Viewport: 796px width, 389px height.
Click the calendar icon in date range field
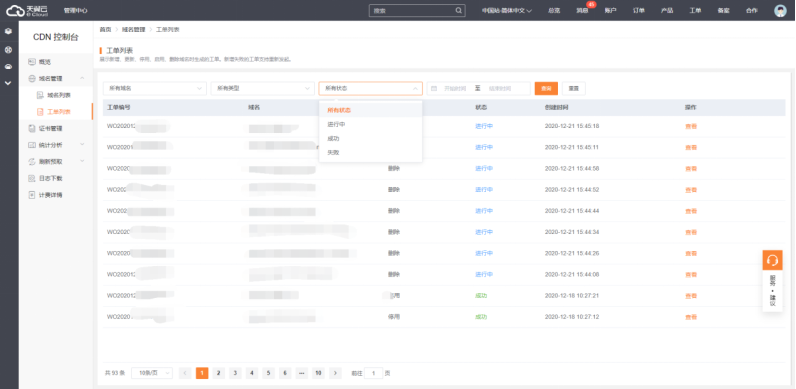[434, 88]
